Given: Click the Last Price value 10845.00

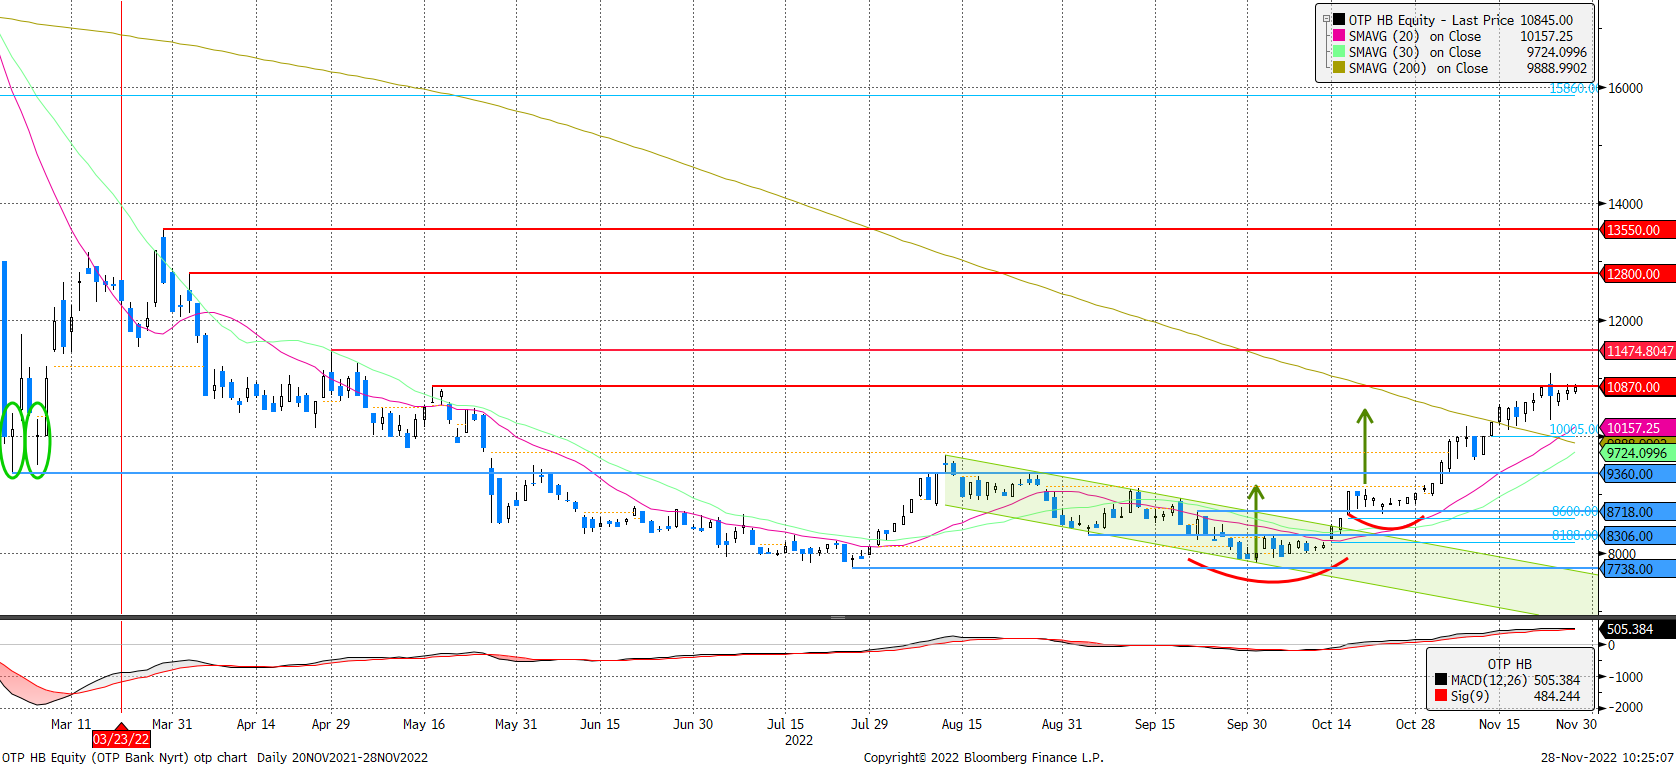Looking at the screenshot, I should click(1546, 20).
